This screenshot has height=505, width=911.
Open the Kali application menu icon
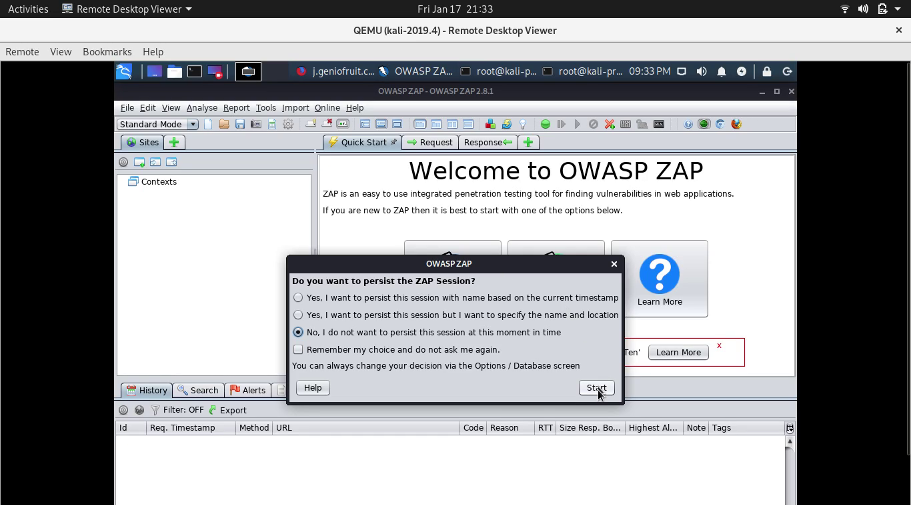tap(124, 71)
